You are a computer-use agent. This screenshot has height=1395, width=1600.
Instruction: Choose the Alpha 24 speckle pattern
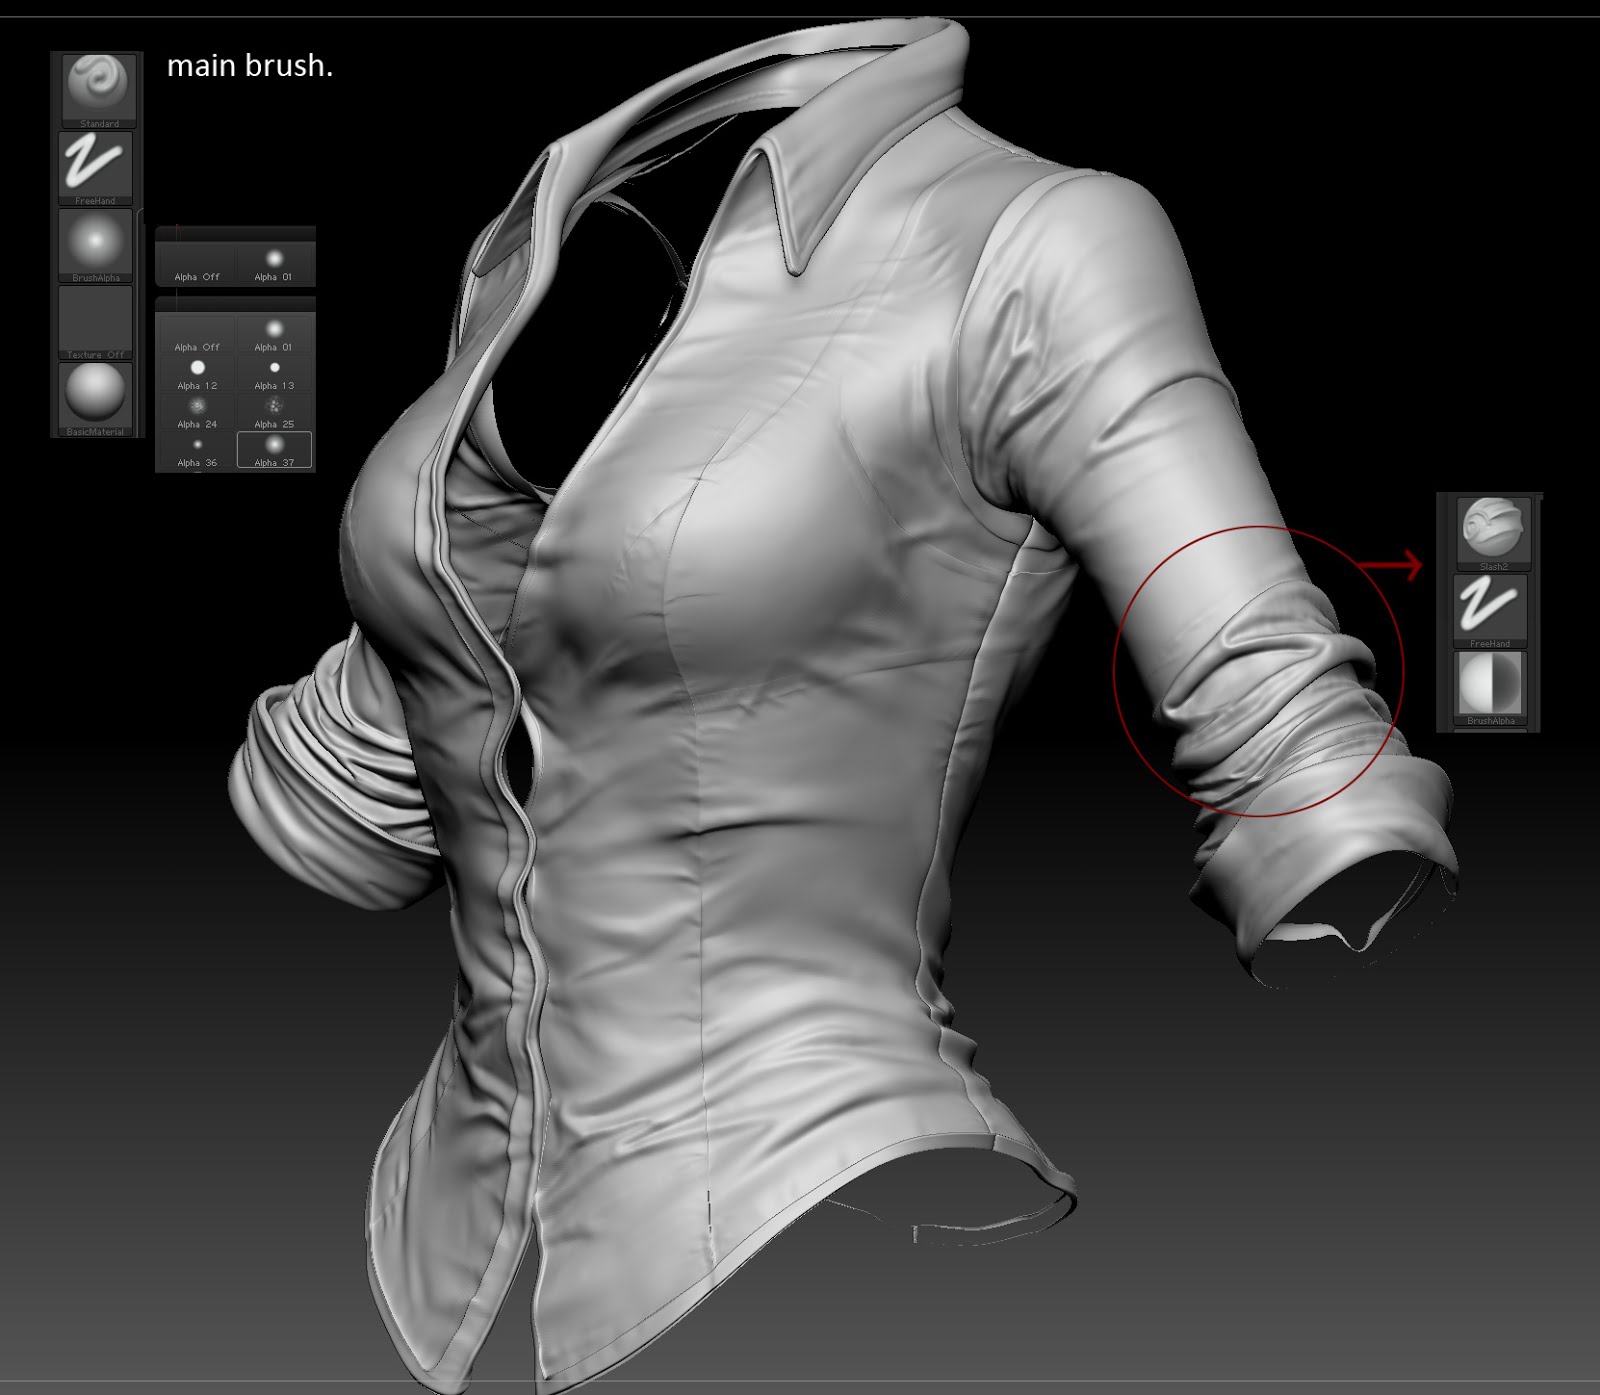[x=197, y=412]
